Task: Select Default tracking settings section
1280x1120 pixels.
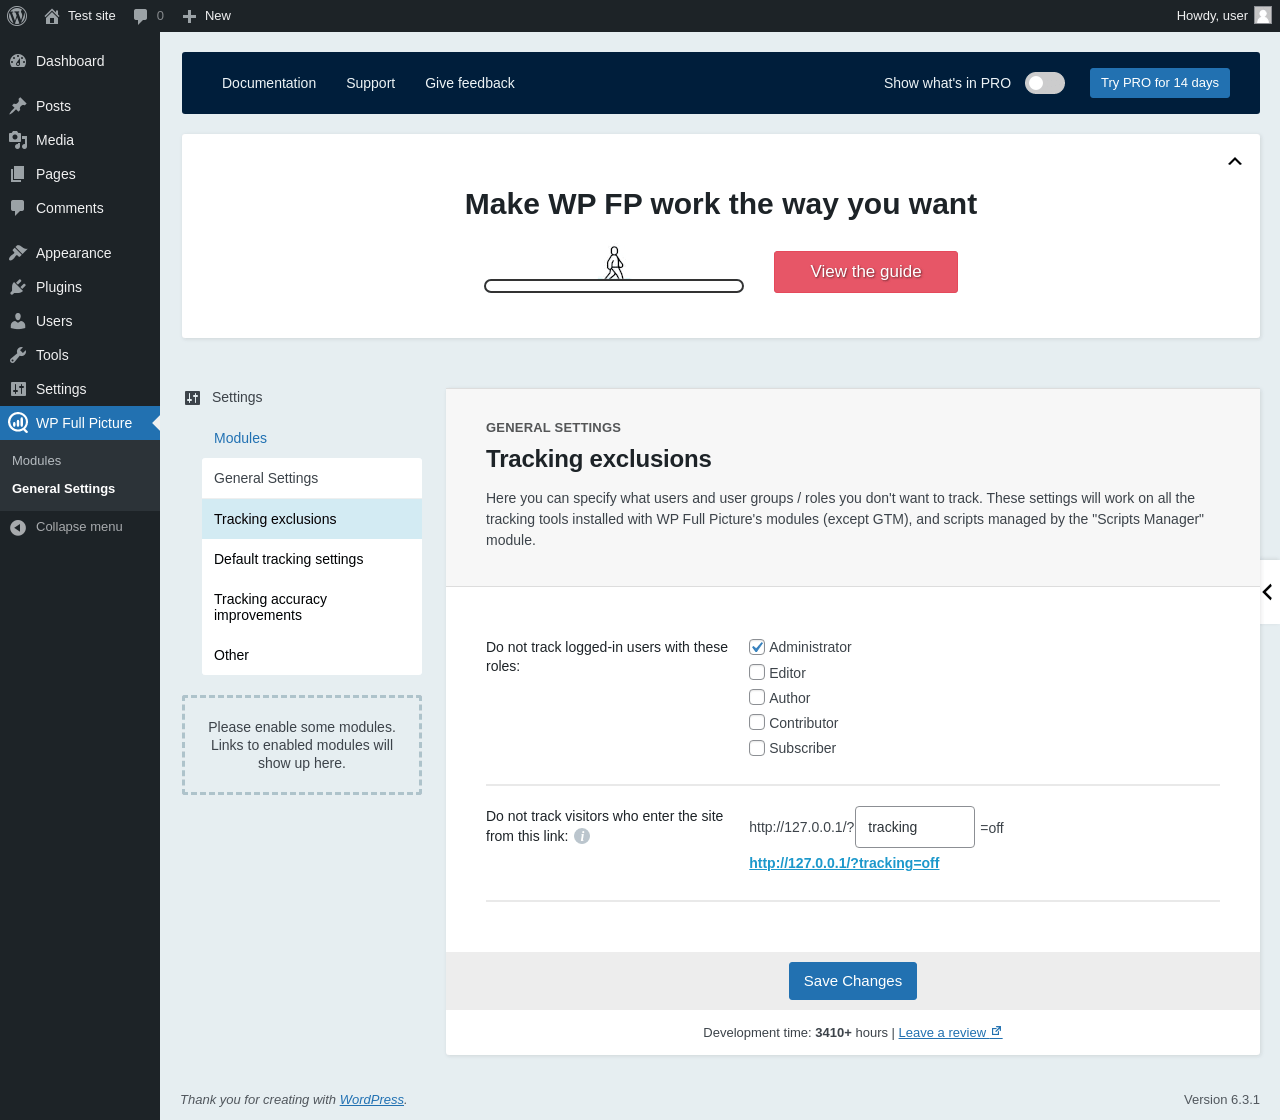Action: (x=312, y=559)
